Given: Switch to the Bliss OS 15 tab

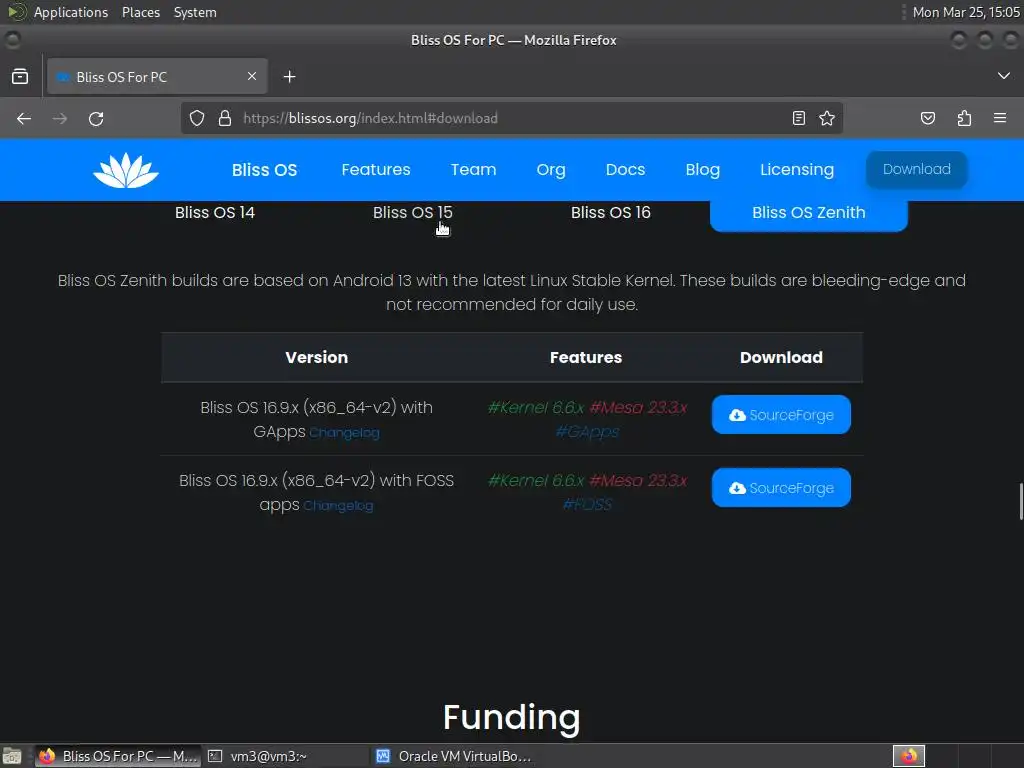Looking at the screenshot, I should [413, 212].
